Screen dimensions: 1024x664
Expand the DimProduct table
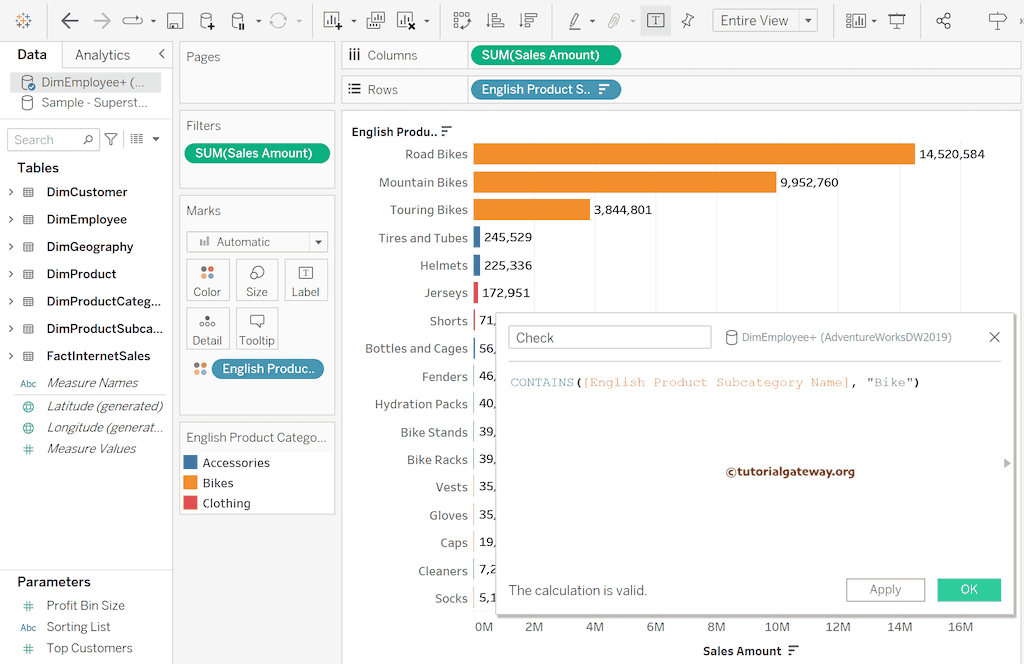tap(10, 273)
